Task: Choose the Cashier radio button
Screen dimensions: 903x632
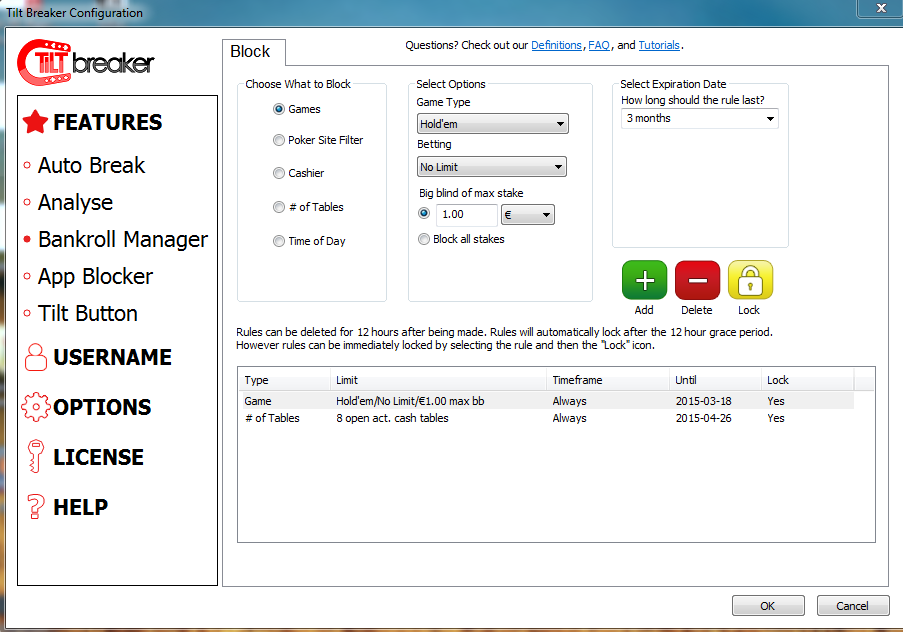Action: (x=279, y=173)
